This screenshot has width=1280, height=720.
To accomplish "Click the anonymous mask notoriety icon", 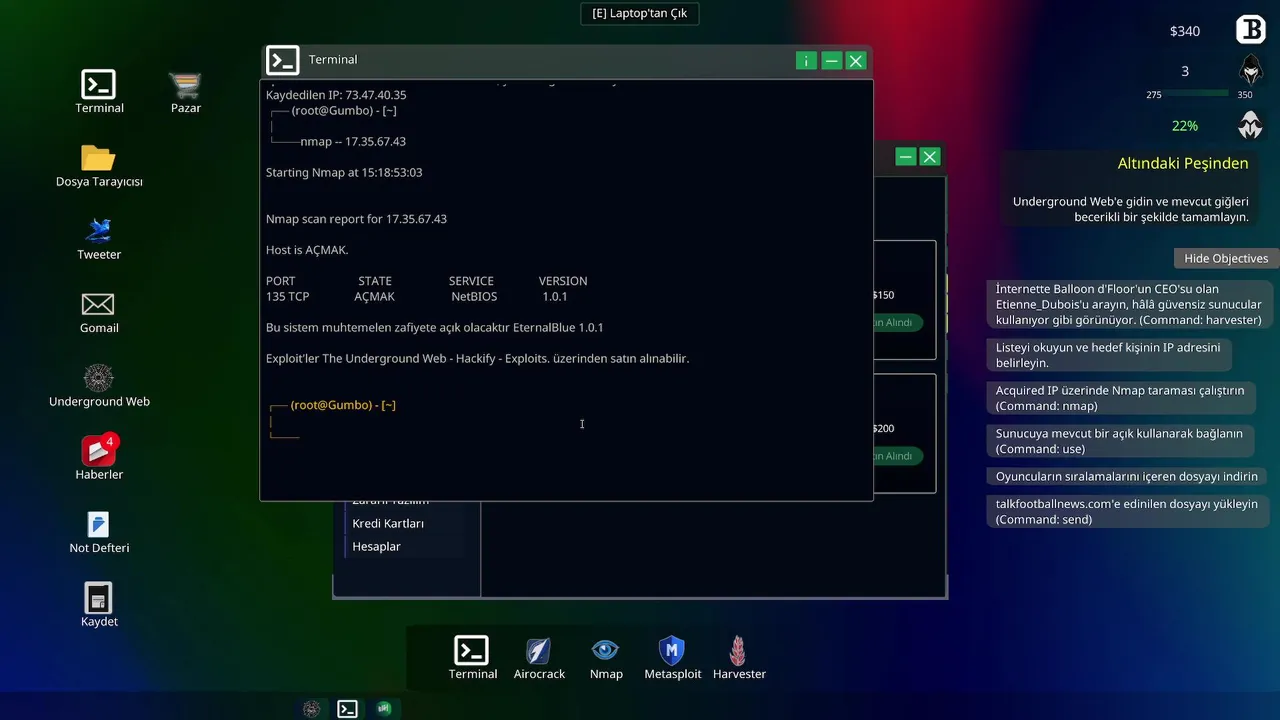I will click(1250, 126).
